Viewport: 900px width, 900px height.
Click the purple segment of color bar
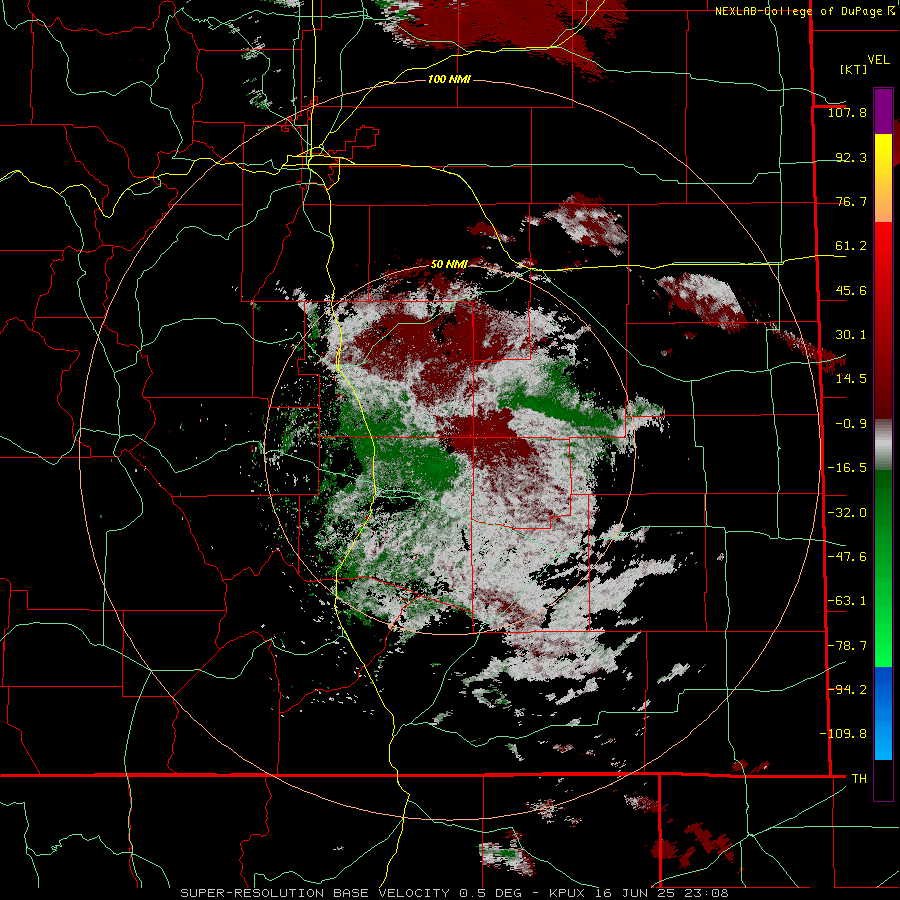(883, 111)
